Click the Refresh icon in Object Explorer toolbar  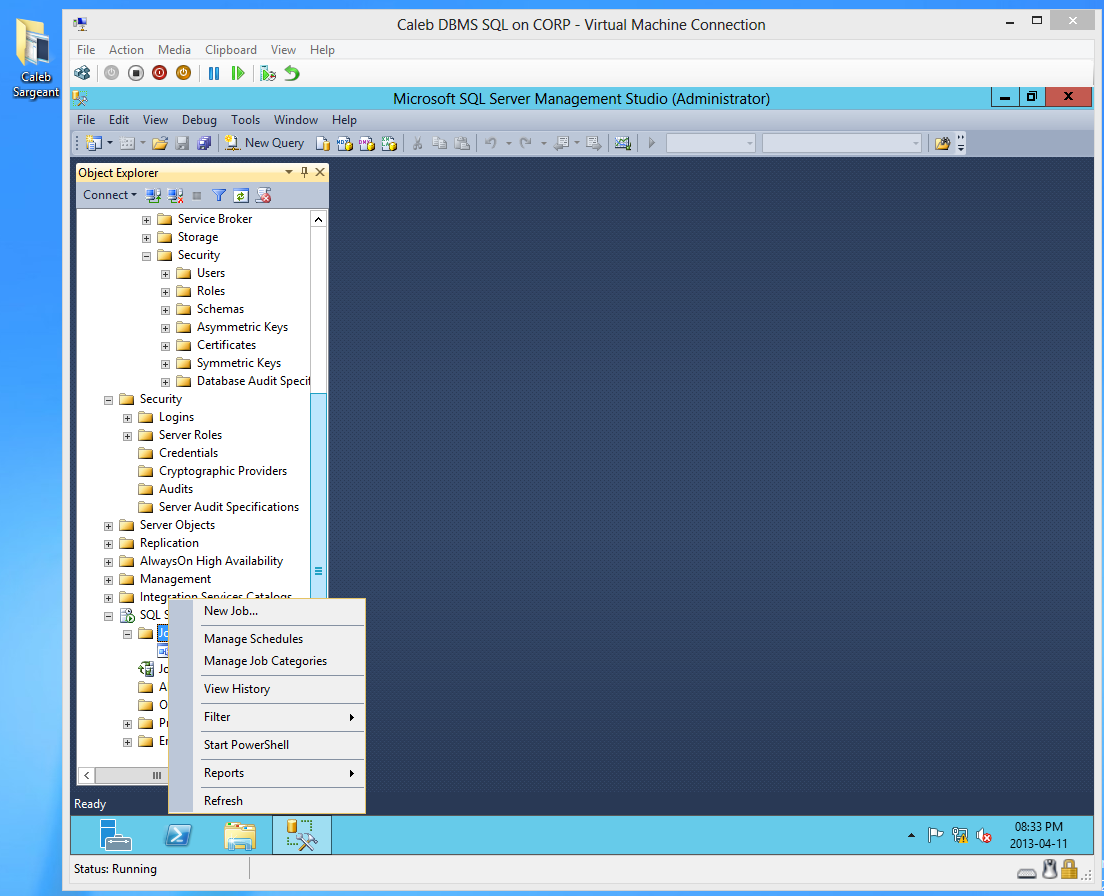(x=241, y=195)
